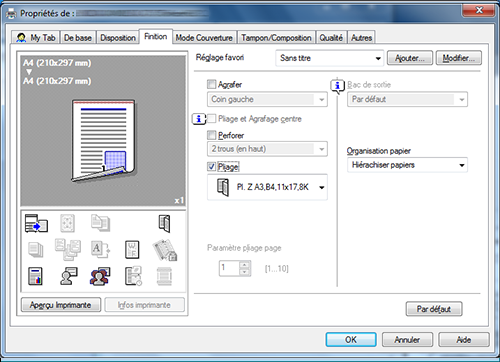Click the single user authentication icon
This screenshot has height=362, width=500.
coord(69,276)
